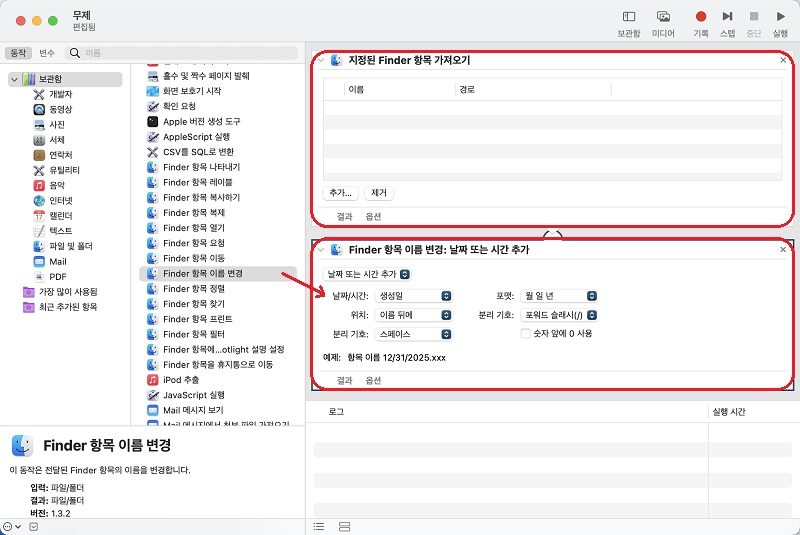
Task: Enable the 숫자 앞에 0 사용 checkbox
Action: 526,334
